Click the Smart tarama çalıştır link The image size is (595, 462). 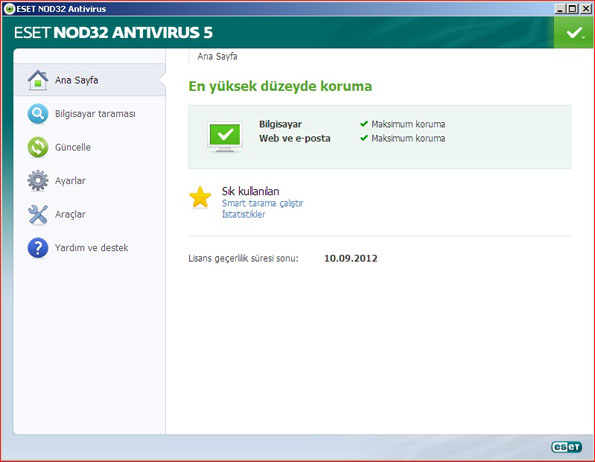262,203
